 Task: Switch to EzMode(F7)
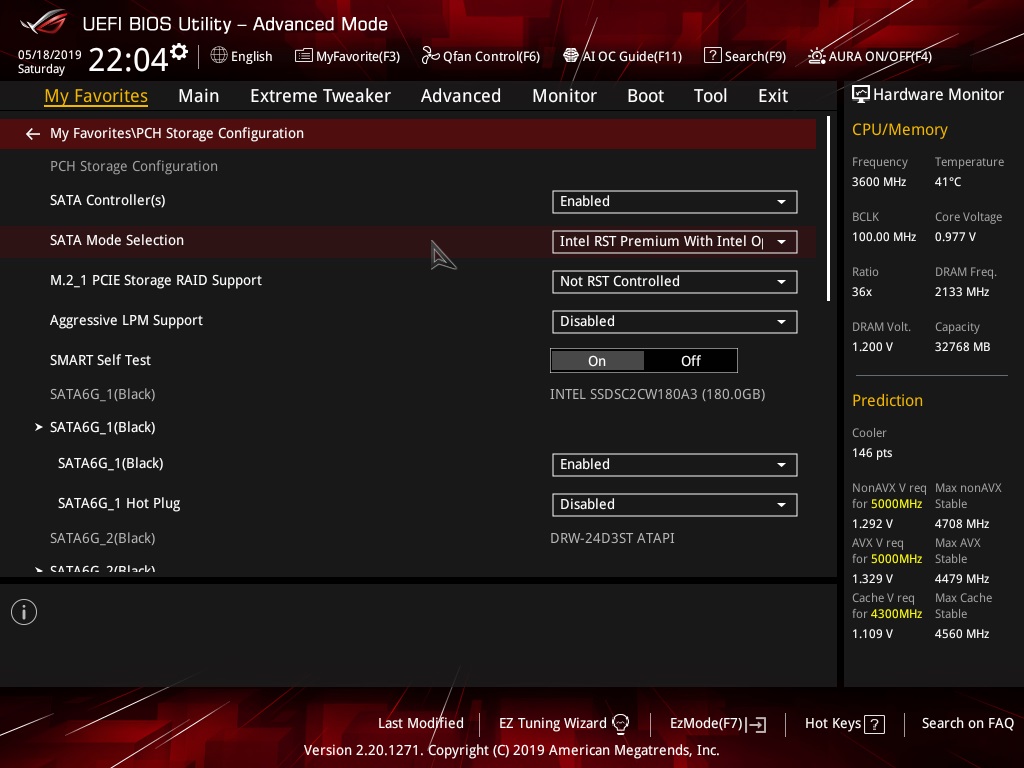point(706,723)
